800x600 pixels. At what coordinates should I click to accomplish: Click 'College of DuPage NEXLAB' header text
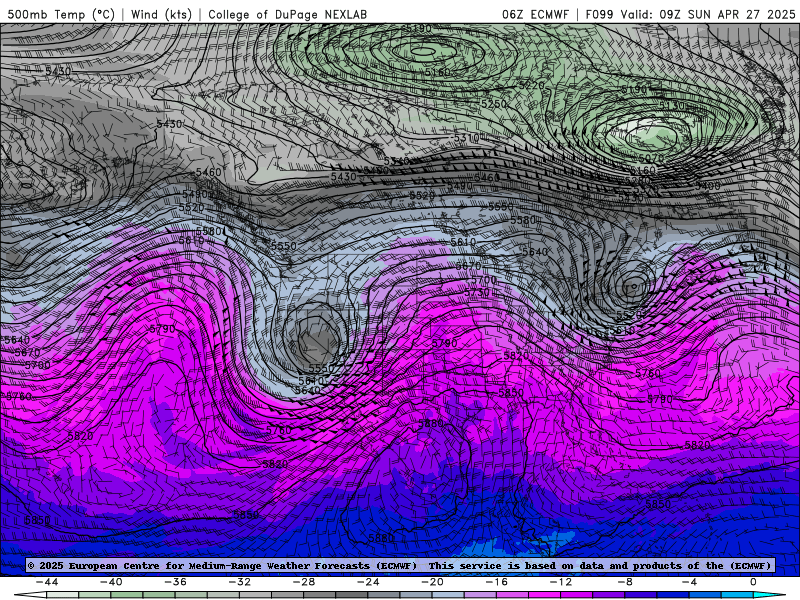(x=288, y=14)
